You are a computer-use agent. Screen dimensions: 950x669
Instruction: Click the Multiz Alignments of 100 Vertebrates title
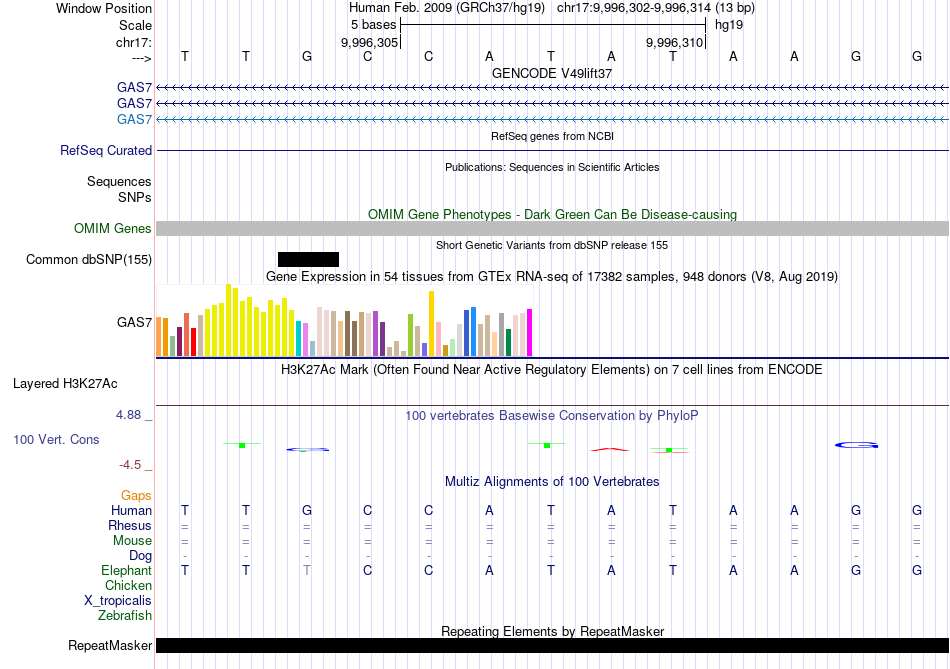(x=552, y=482)
